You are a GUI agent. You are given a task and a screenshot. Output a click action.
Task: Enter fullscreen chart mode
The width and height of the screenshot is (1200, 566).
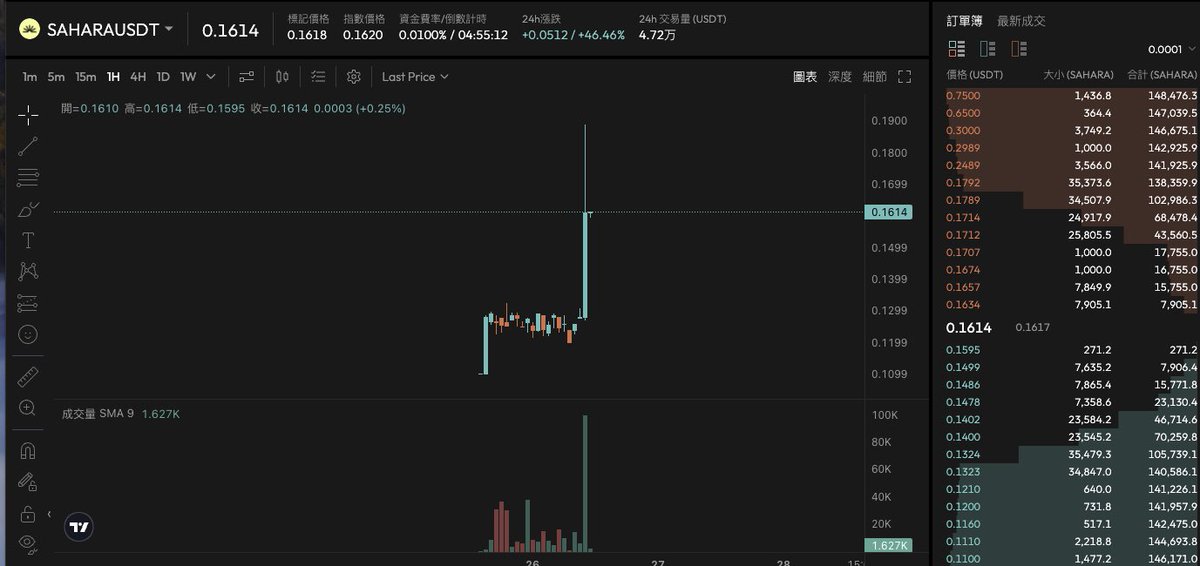pos(905,76)
